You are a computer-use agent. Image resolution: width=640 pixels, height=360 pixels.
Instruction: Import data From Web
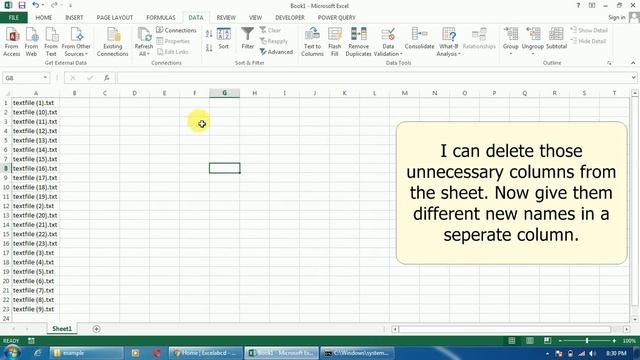31,42
